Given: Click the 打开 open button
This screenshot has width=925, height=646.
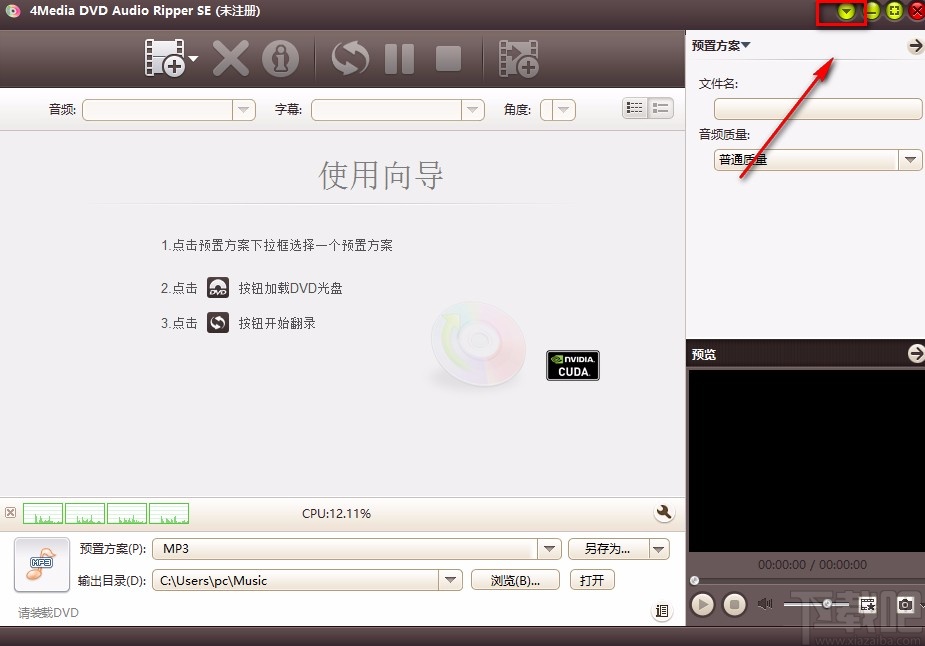Looking at the screenshot, I should (x=592, y=580).
